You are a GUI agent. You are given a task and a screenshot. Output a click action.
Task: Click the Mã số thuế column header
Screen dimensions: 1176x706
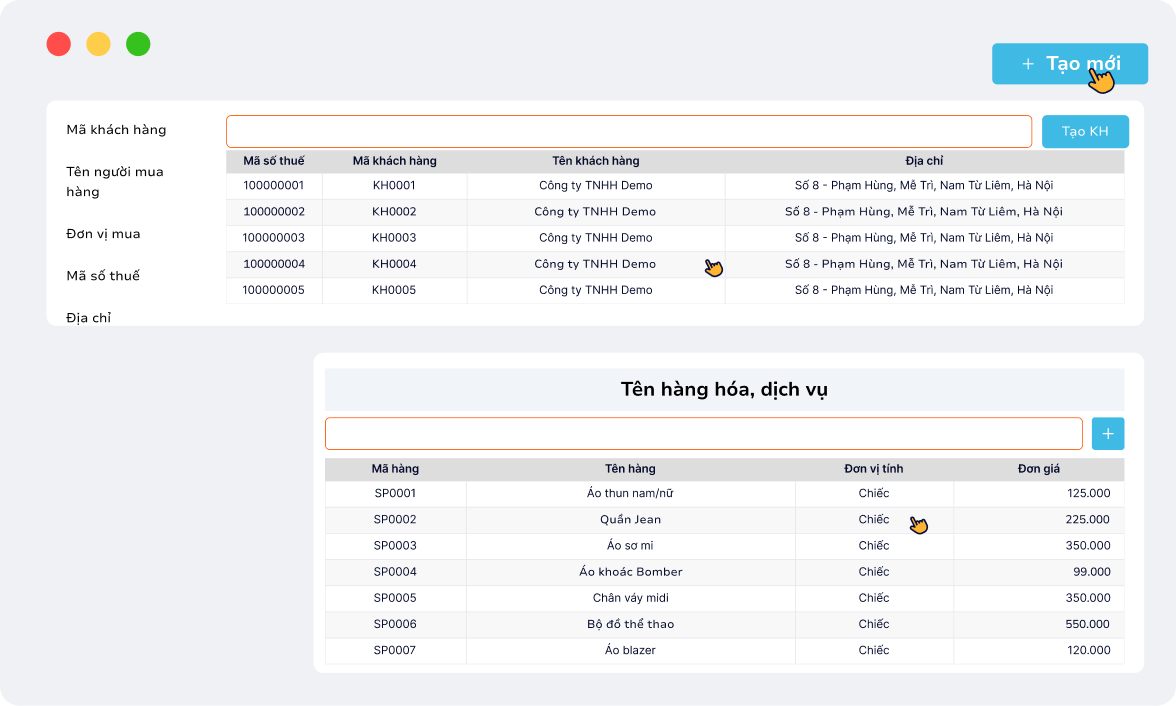click(274, 161)
